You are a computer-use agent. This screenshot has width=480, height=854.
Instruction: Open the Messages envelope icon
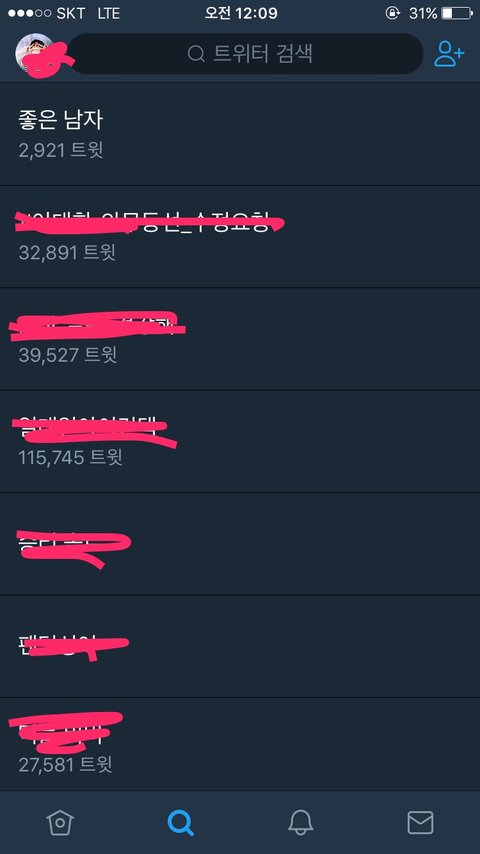[x=420, y=822]
